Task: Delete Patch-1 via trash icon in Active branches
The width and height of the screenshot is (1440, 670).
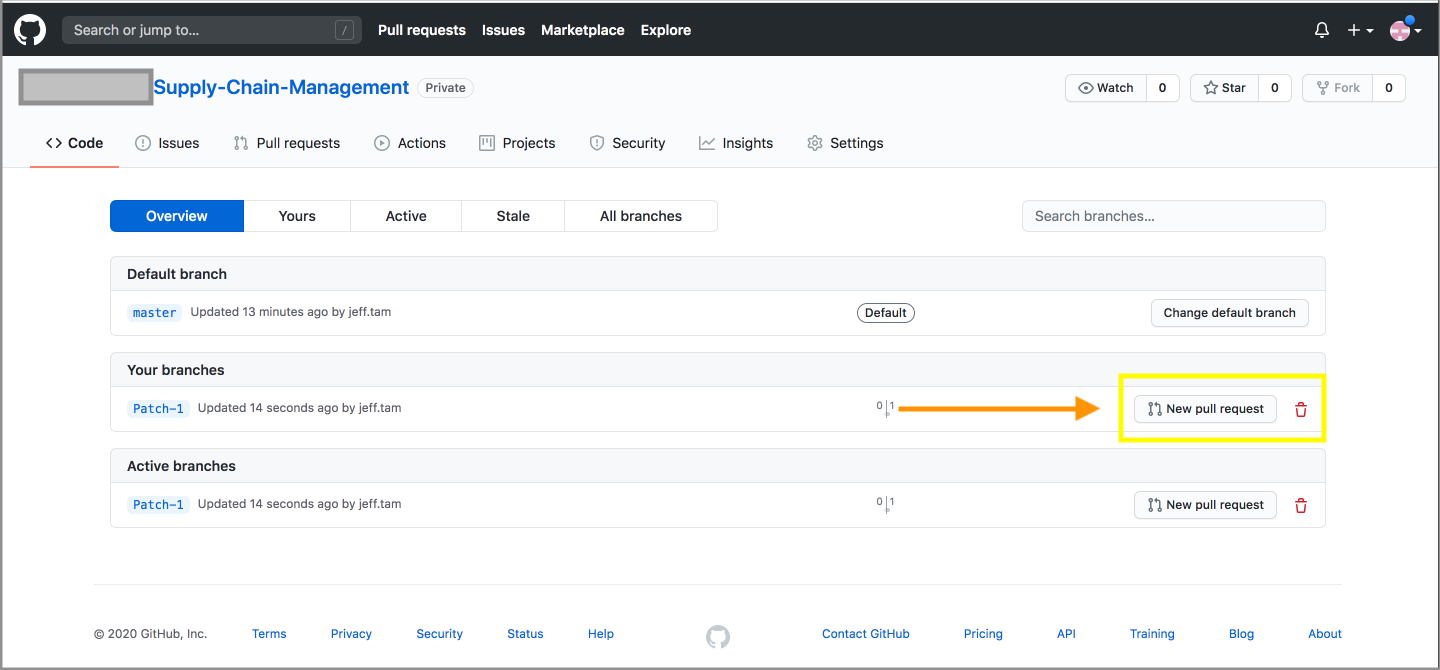Action: (x=1301, y=505)
